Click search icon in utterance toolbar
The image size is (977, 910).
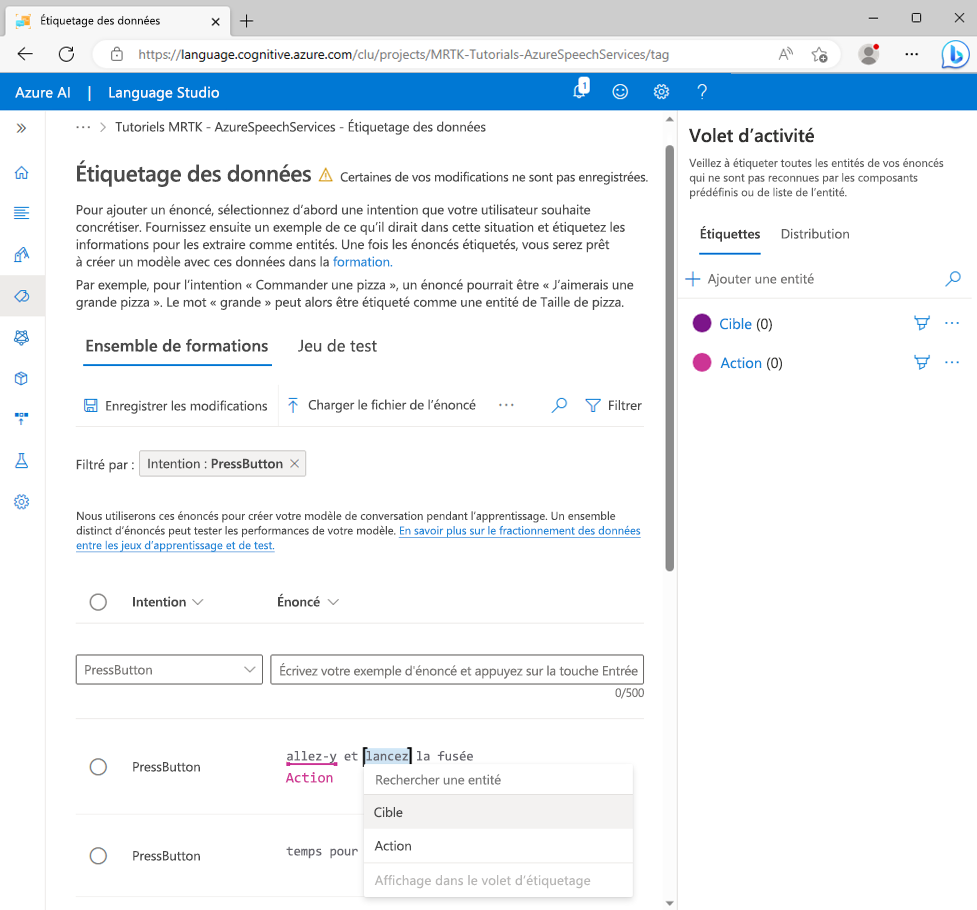[x=559, y=405]
